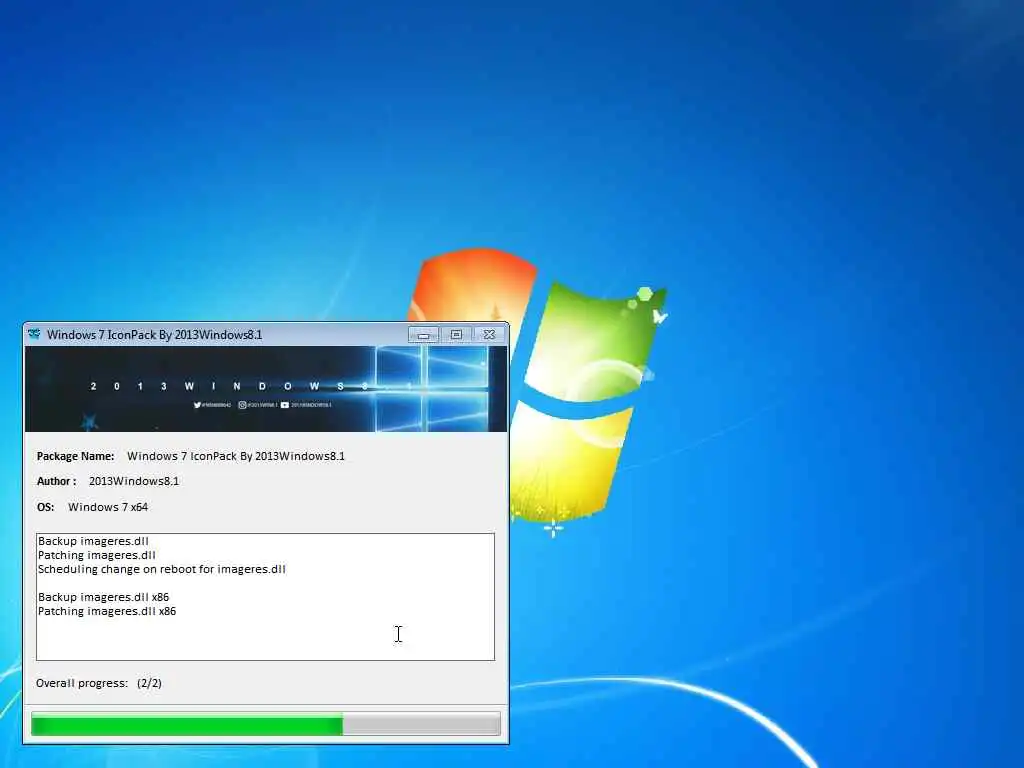The width and height of the screenshot is (1024, 768).
Task: Click log line 'Patching imageres.dll x86'
Action: 107,611
